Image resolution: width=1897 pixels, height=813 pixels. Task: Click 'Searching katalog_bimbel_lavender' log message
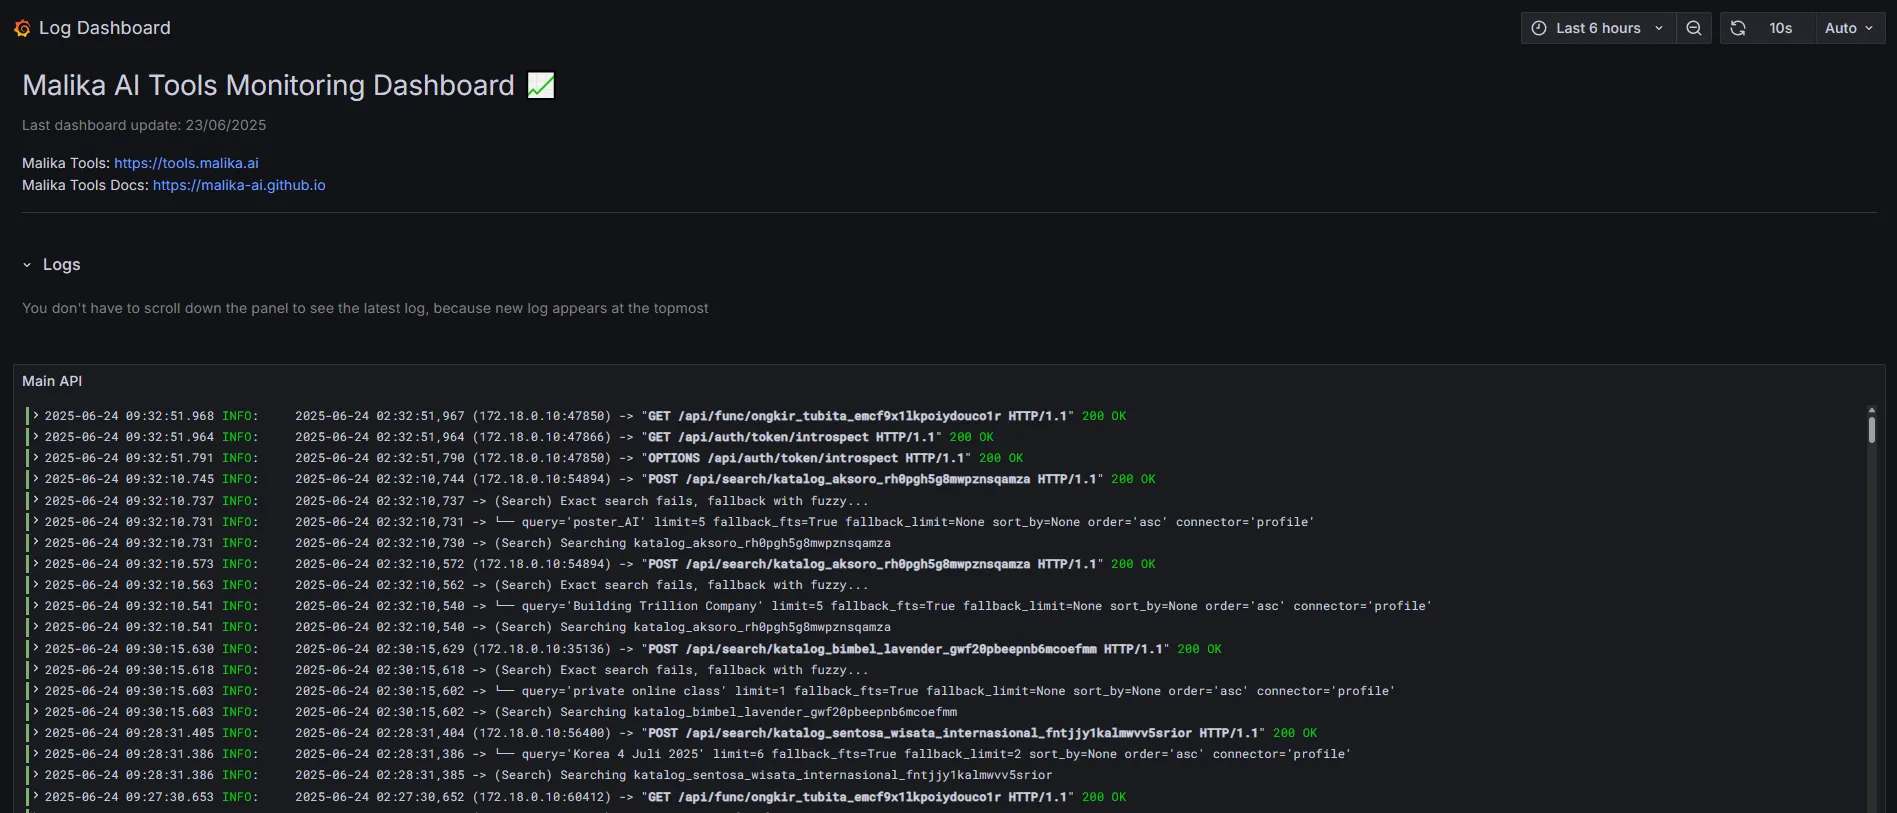coord(626,712)
